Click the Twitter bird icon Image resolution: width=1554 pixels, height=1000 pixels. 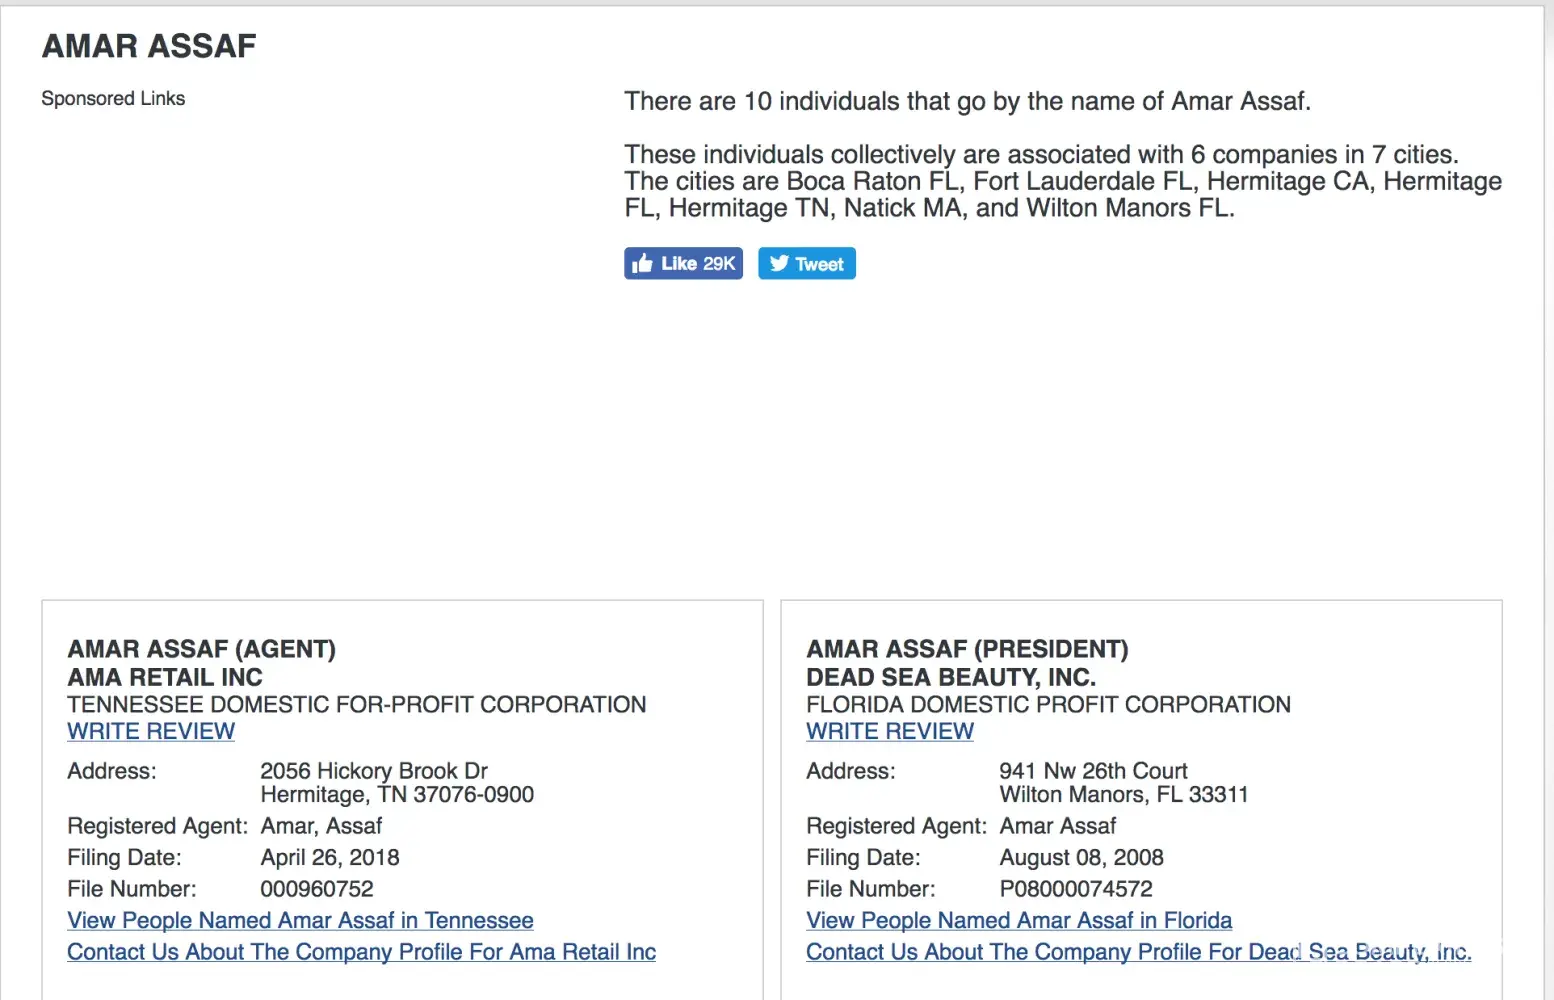coord(779,264)
